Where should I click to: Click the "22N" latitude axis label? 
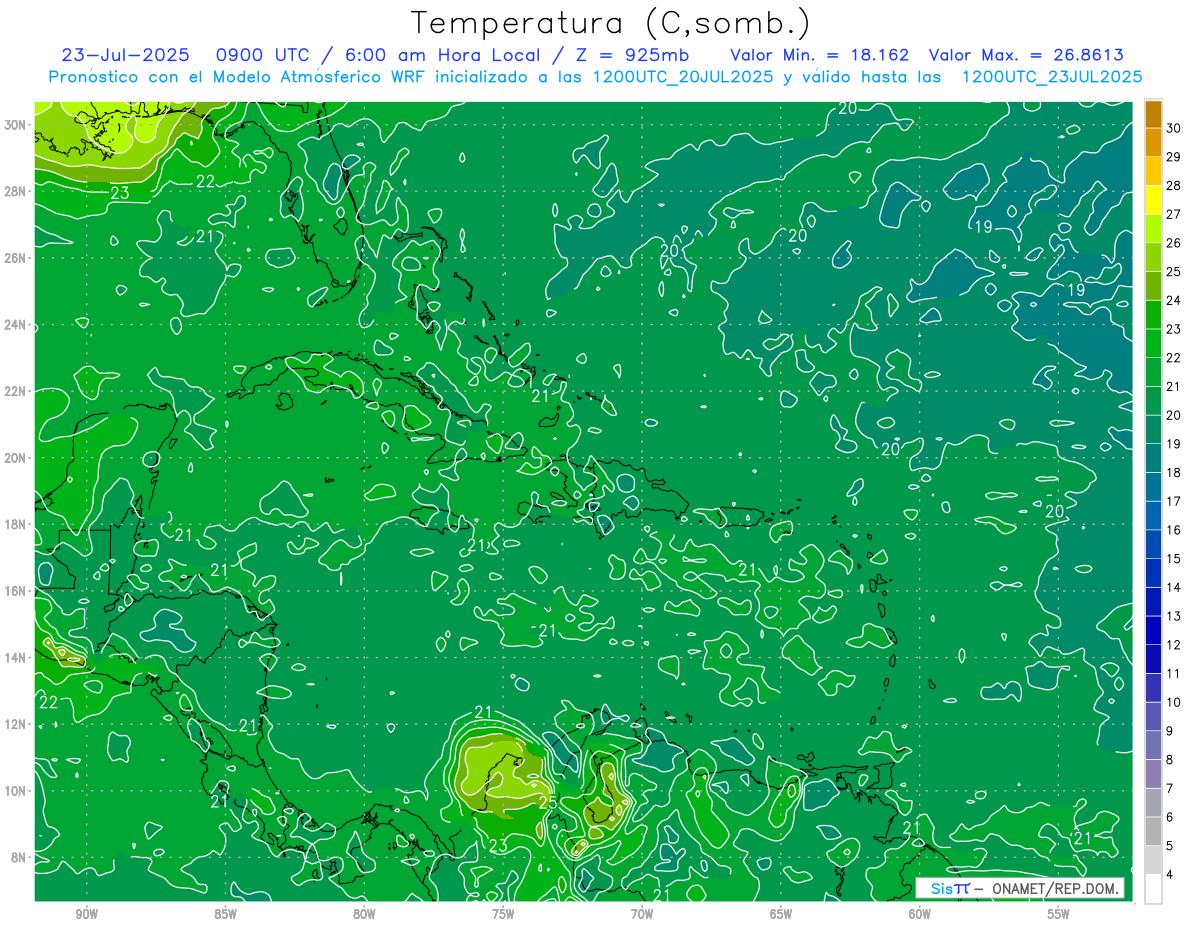(x=16, y=391)
